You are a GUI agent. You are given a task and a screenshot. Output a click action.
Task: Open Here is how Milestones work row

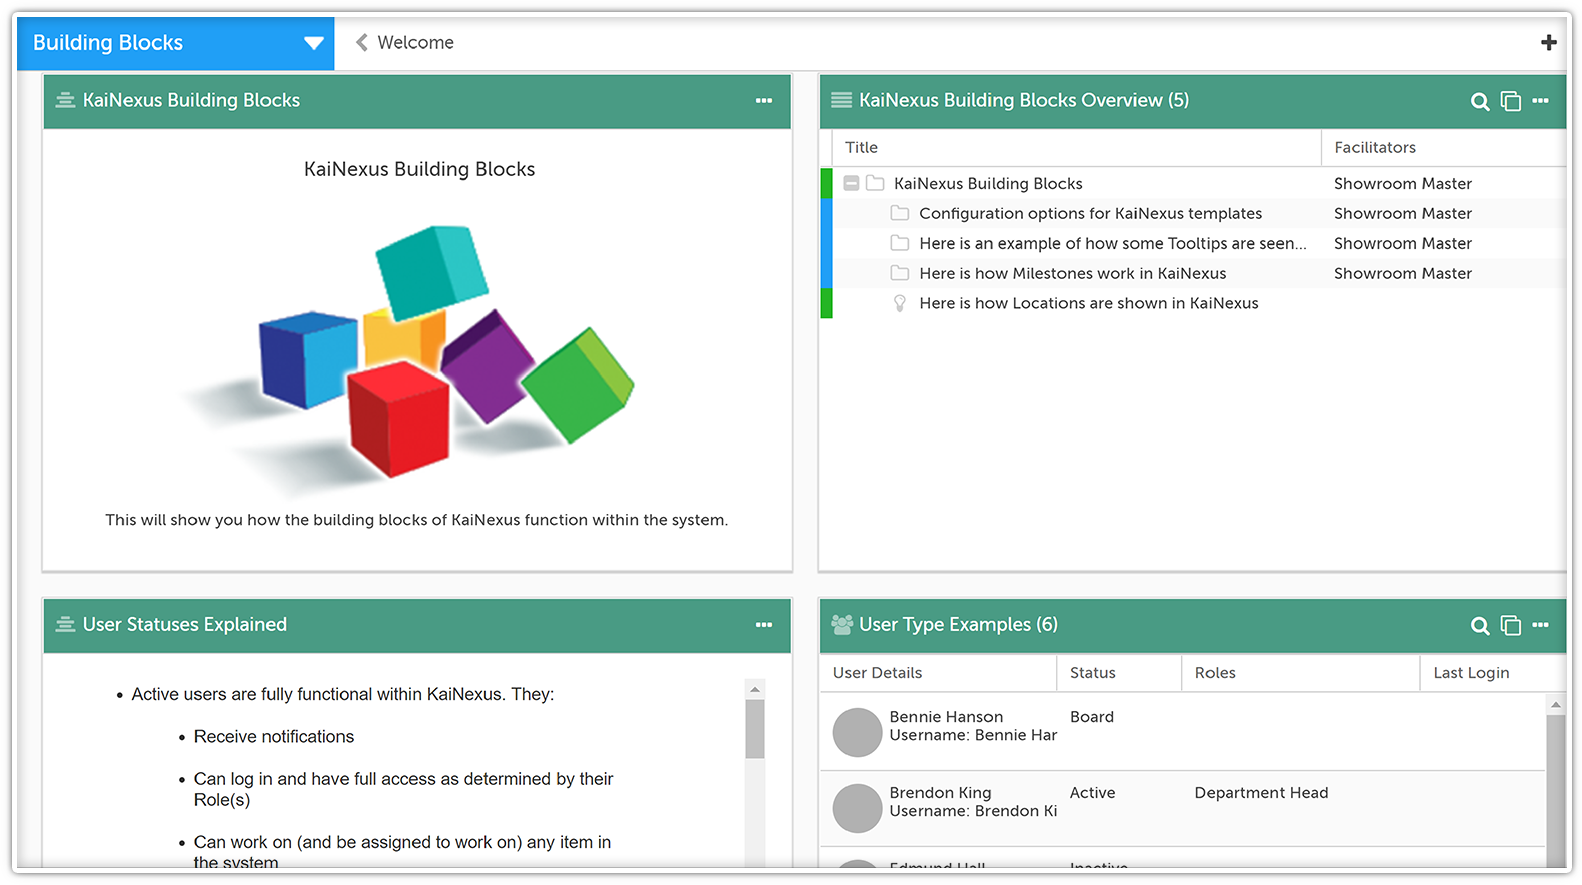tap(1072, 274)
